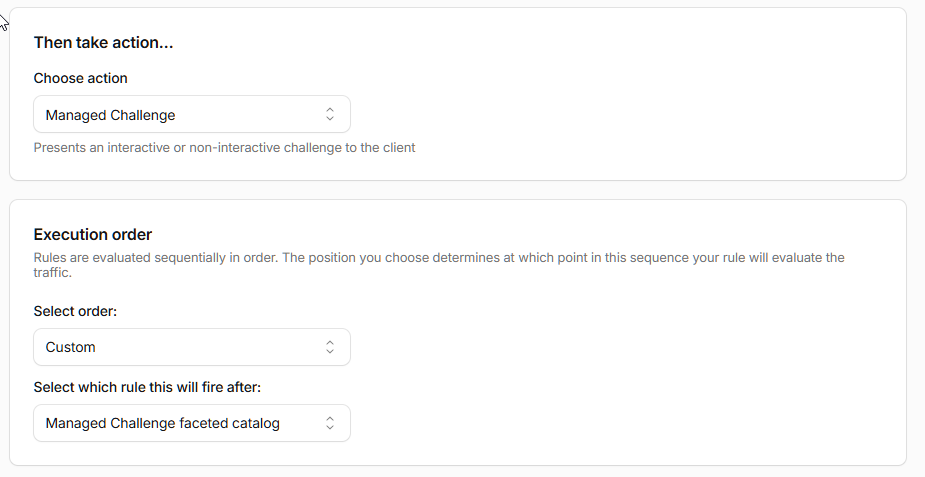925x477 pixels.
Task: Click the gap between the two cards
Action: (458, 190)
